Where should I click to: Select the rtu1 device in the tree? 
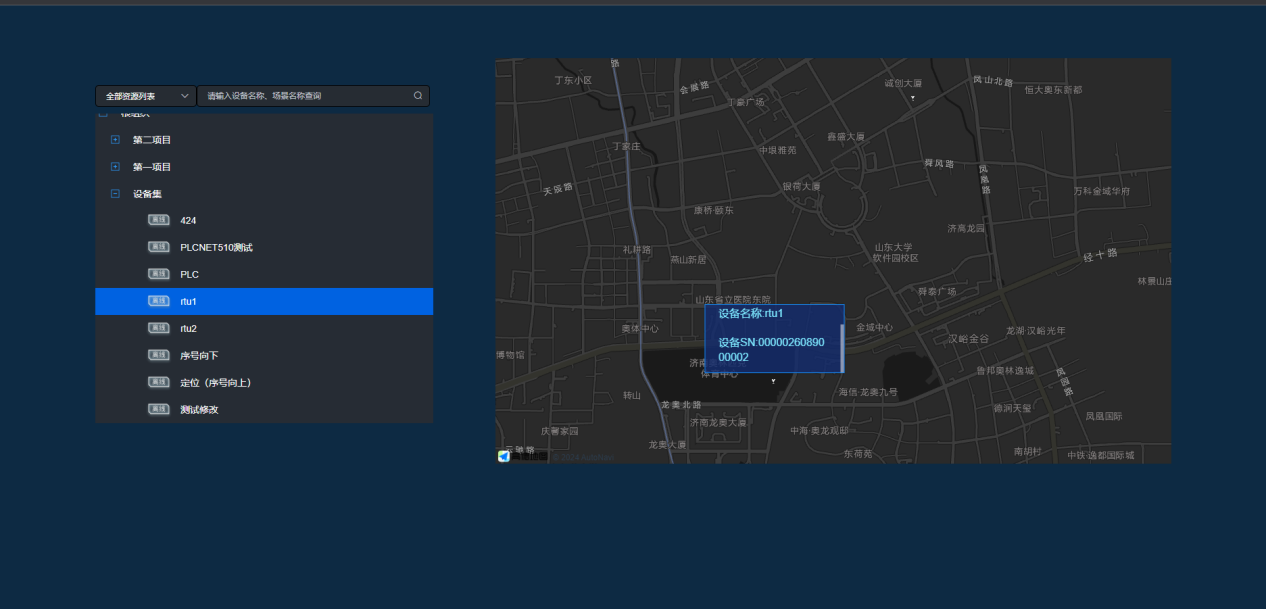(x=188, y=301)
